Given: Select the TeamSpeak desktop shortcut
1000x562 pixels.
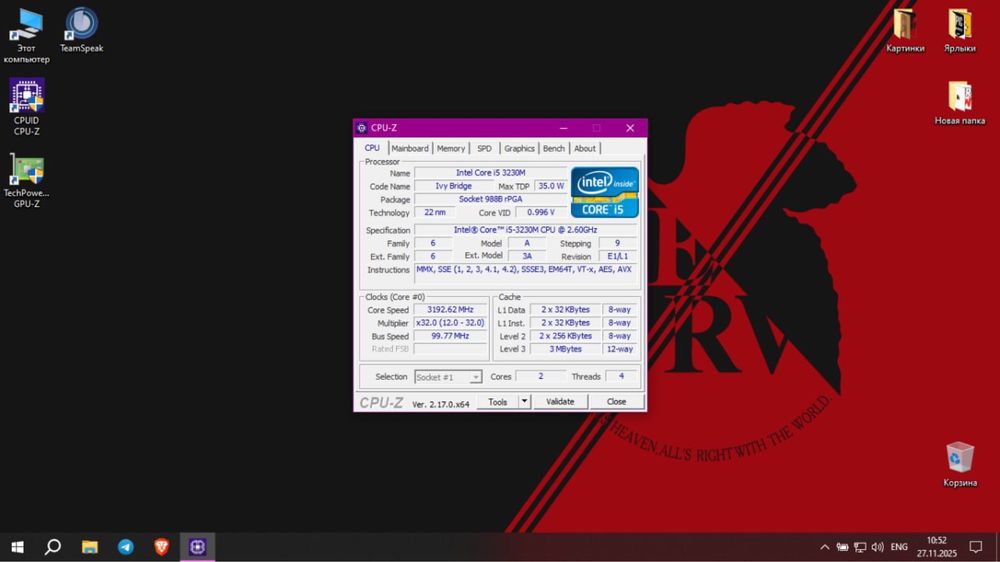Looking at the screenshot, I should click(82, 30).
